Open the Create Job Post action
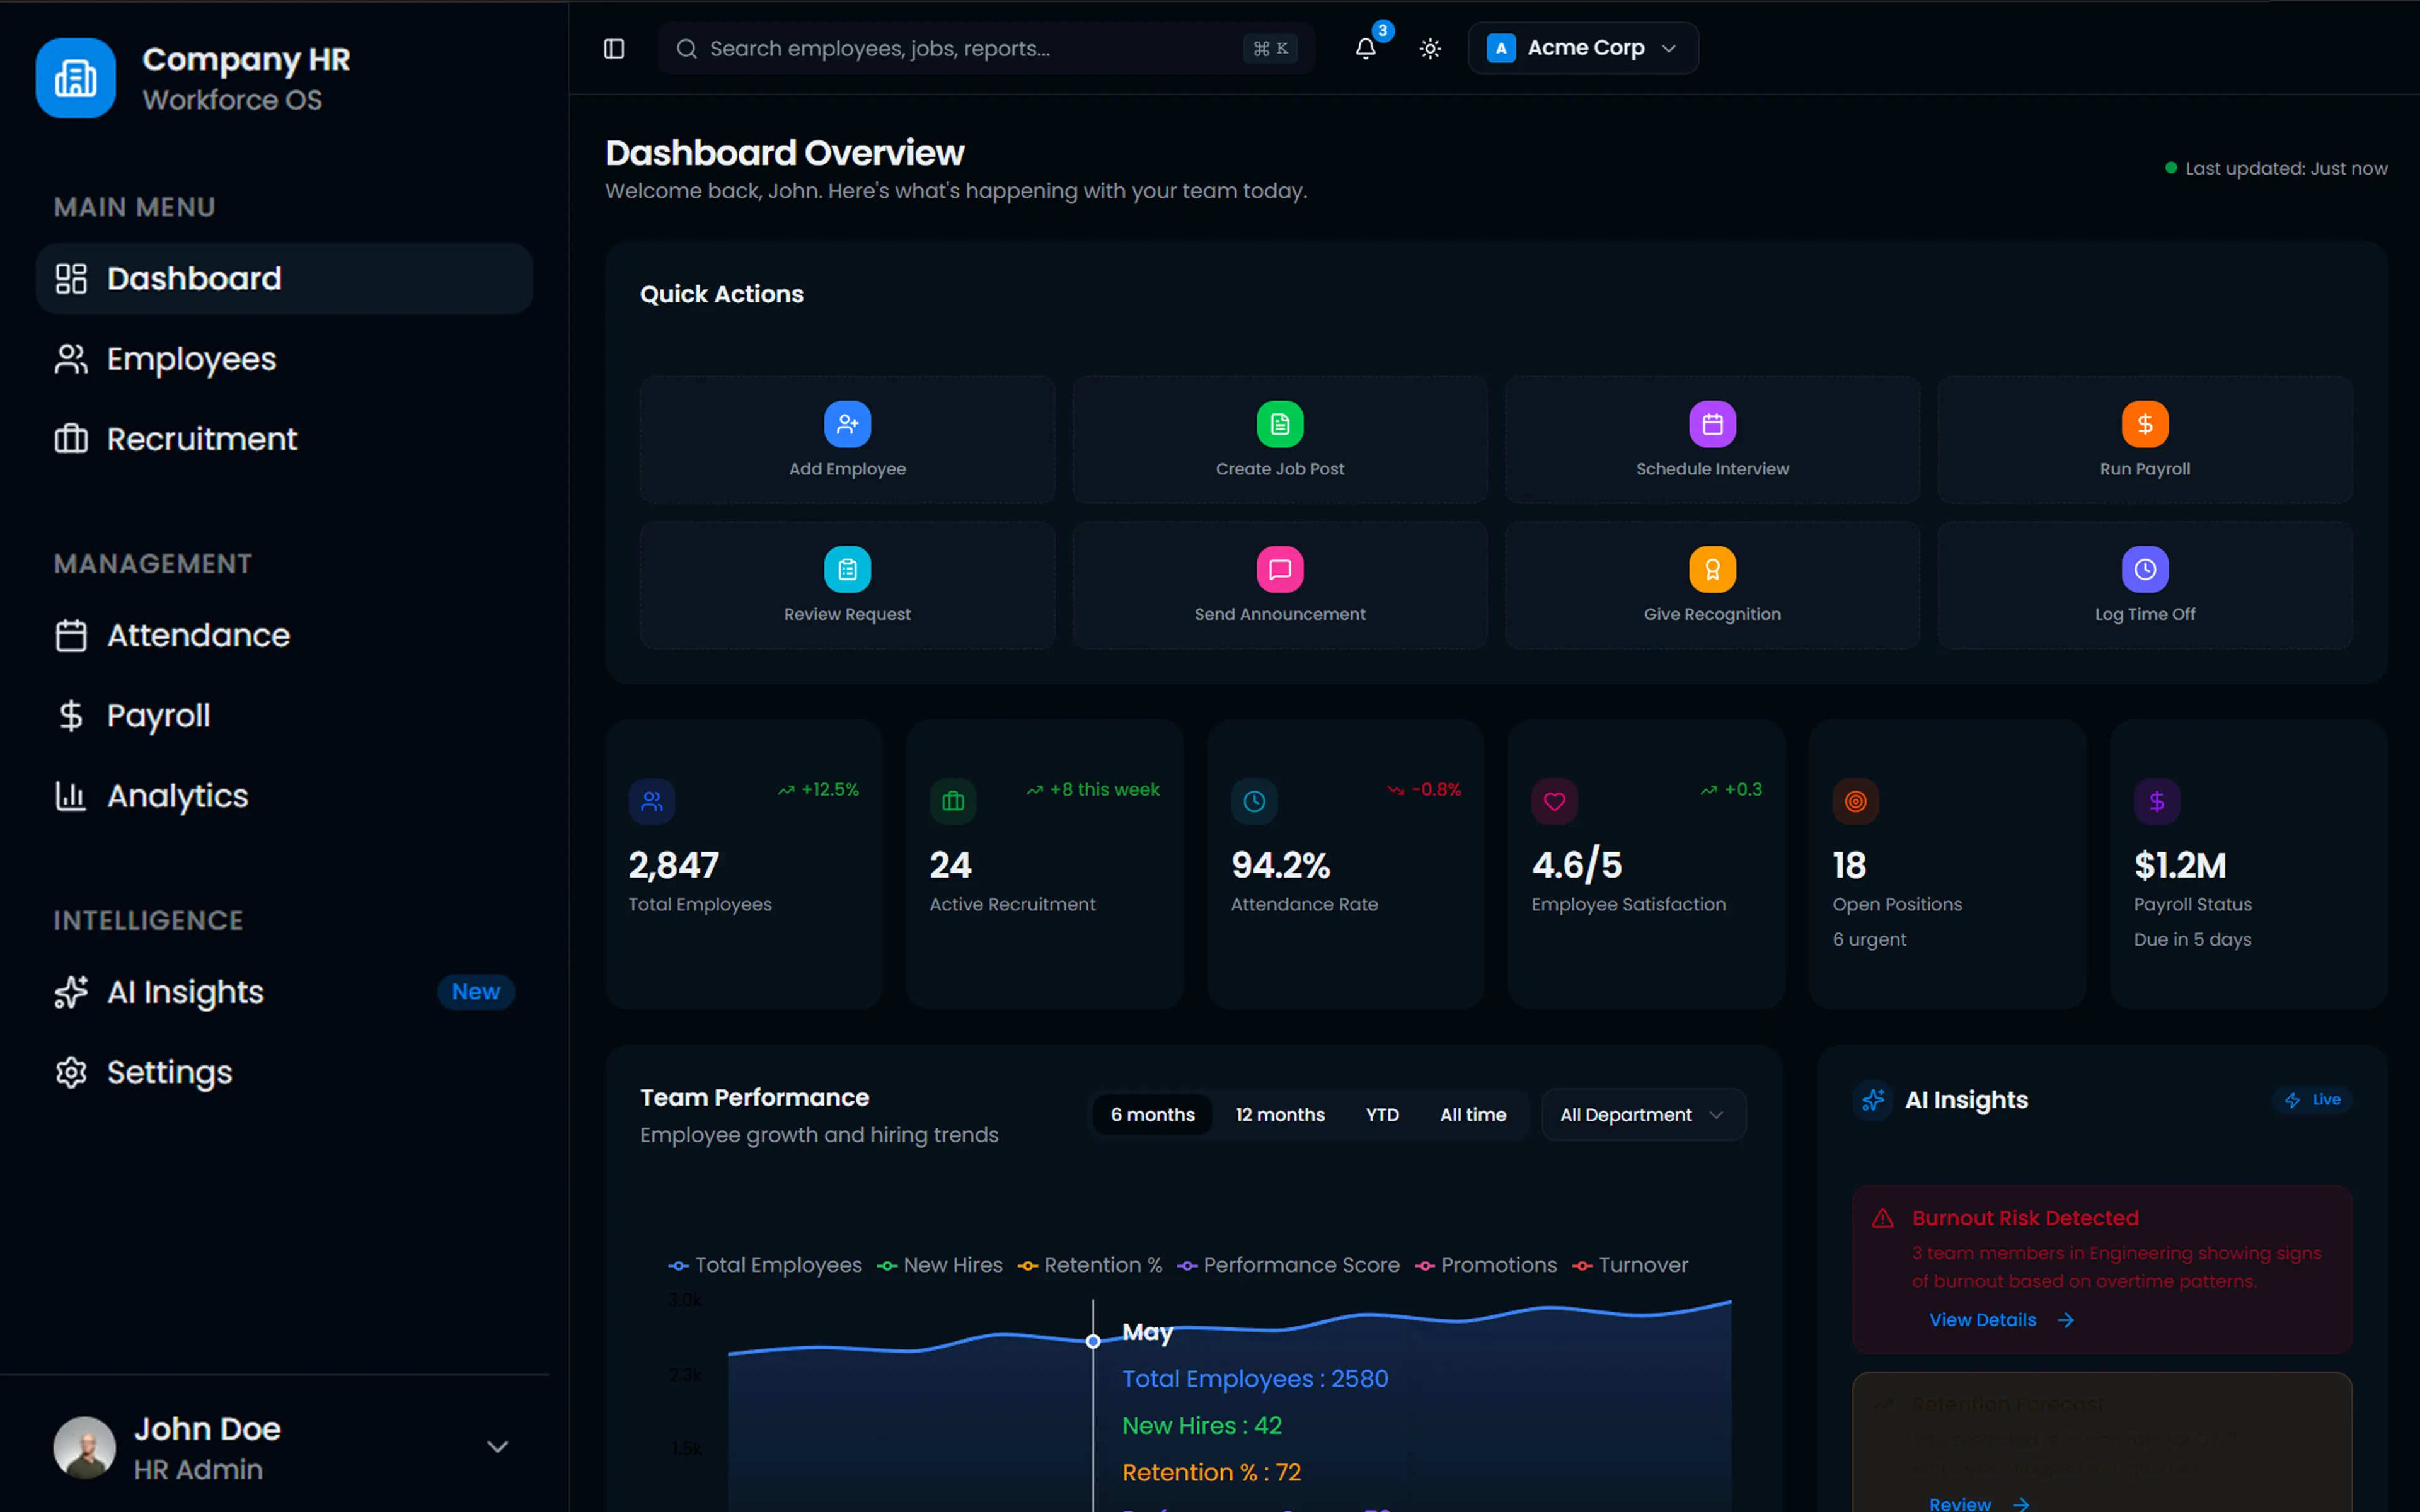Image resolution: width=2420 pixels, height=1512 pixels. [1279, 440]
